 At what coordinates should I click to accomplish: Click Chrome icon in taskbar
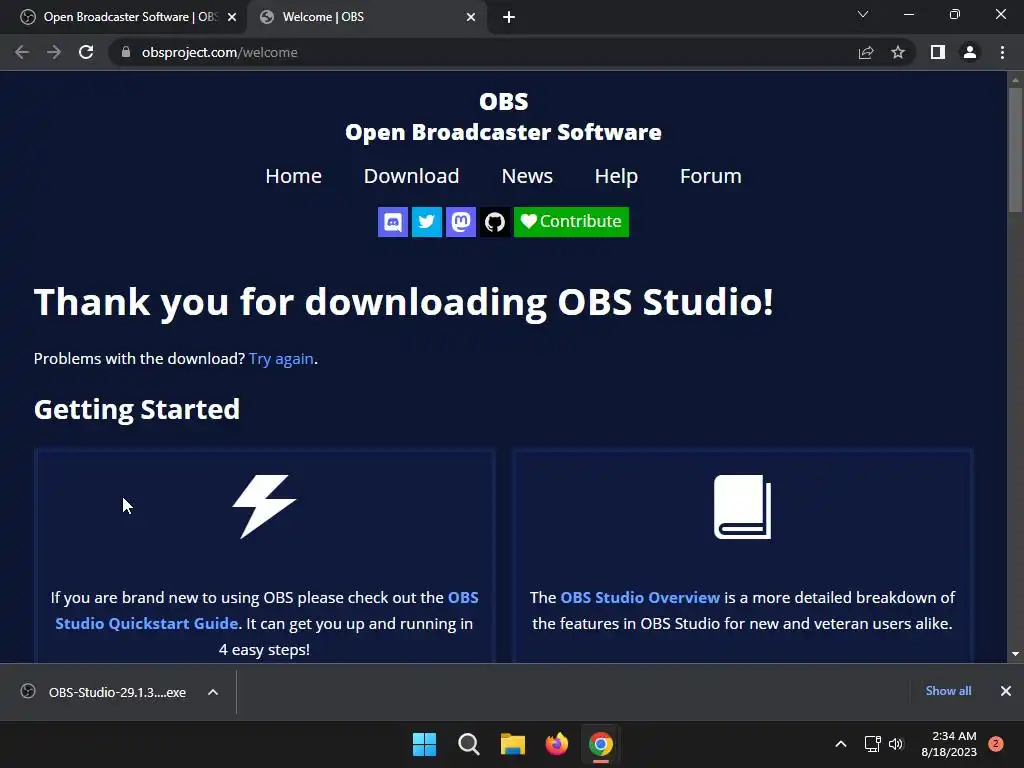(601, 744)
